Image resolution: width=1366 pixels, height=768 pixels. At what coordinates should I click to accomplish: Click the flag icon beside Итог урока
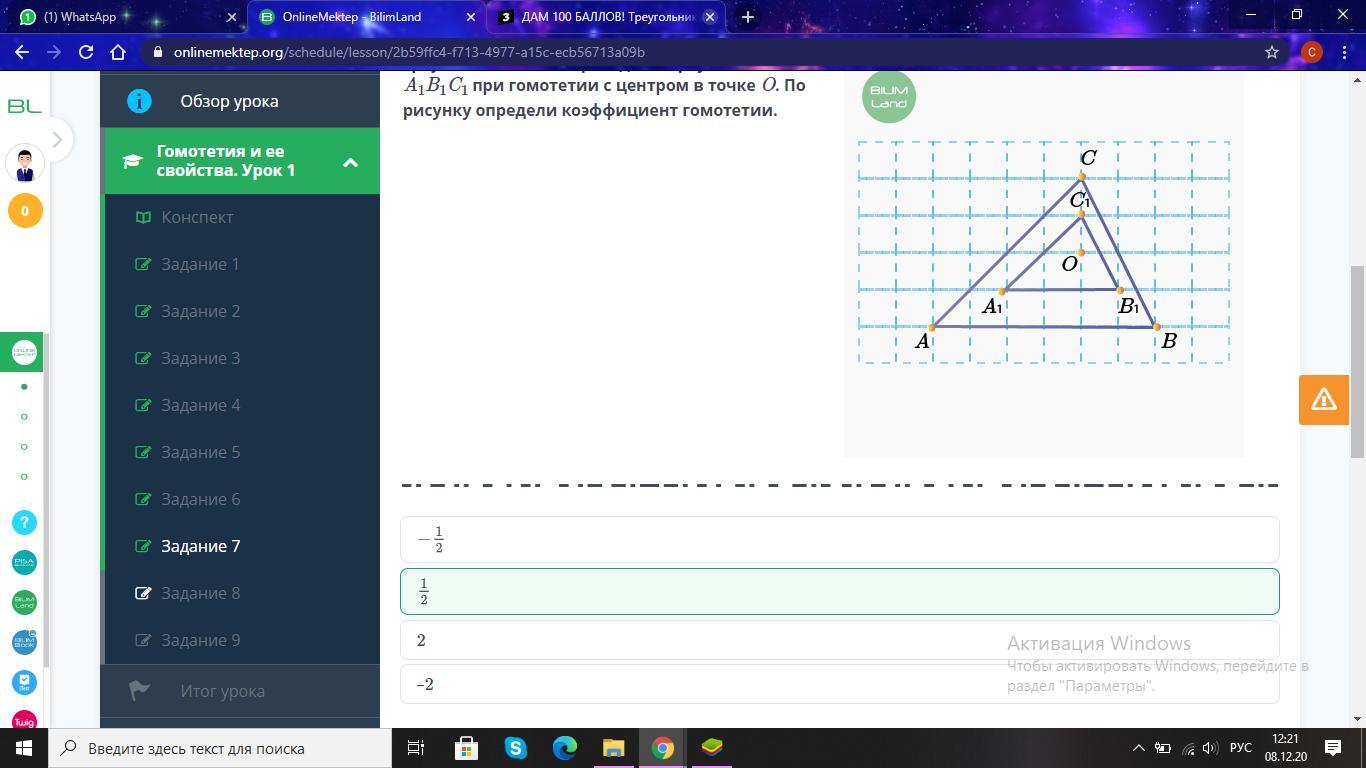139,690
